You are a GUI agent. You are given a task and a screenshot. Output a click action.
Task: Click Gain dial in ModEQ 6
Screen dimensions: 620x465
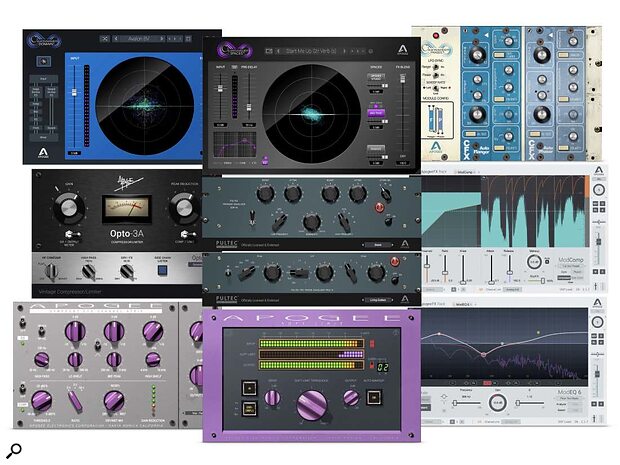pos(498,403)
